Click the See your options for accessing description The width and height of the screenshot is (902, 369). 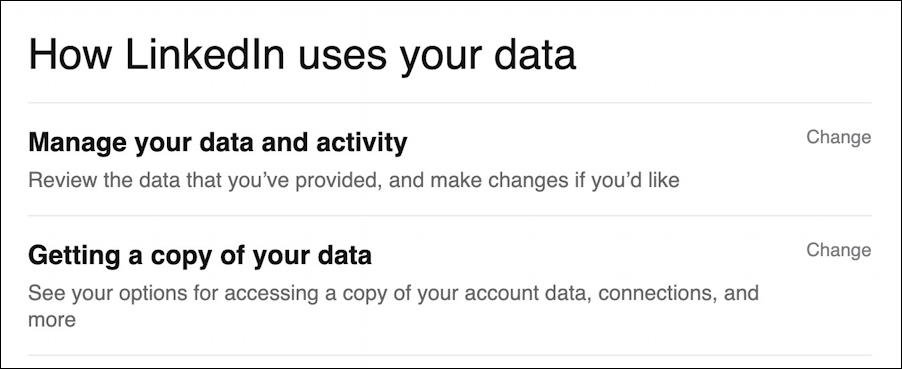[393, 305]
